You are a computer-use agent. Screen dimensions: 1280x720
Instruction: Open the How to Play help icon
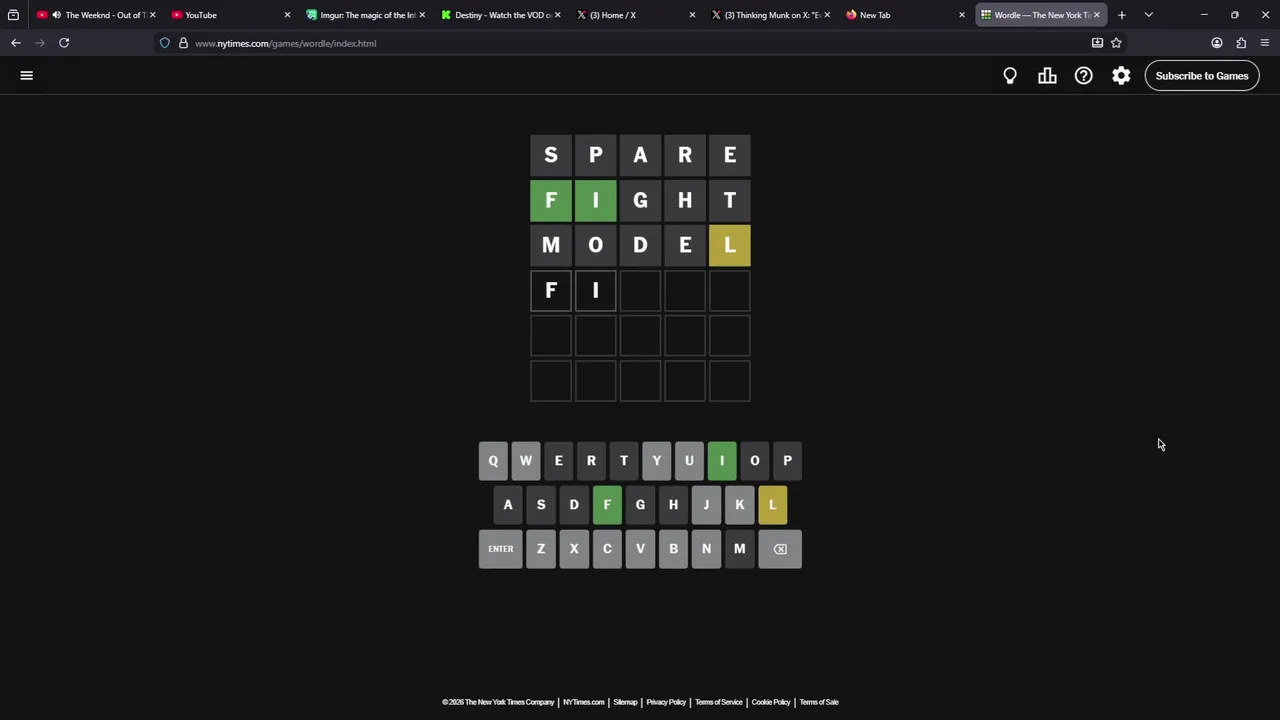1084,76
